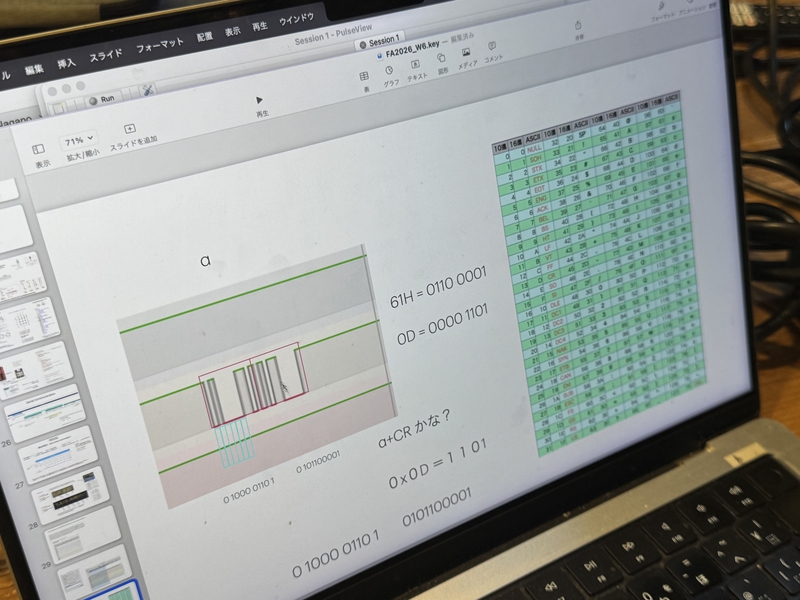800x600 pixels.
Task: Add a text box with the テキスト icon
Action: 415,64
